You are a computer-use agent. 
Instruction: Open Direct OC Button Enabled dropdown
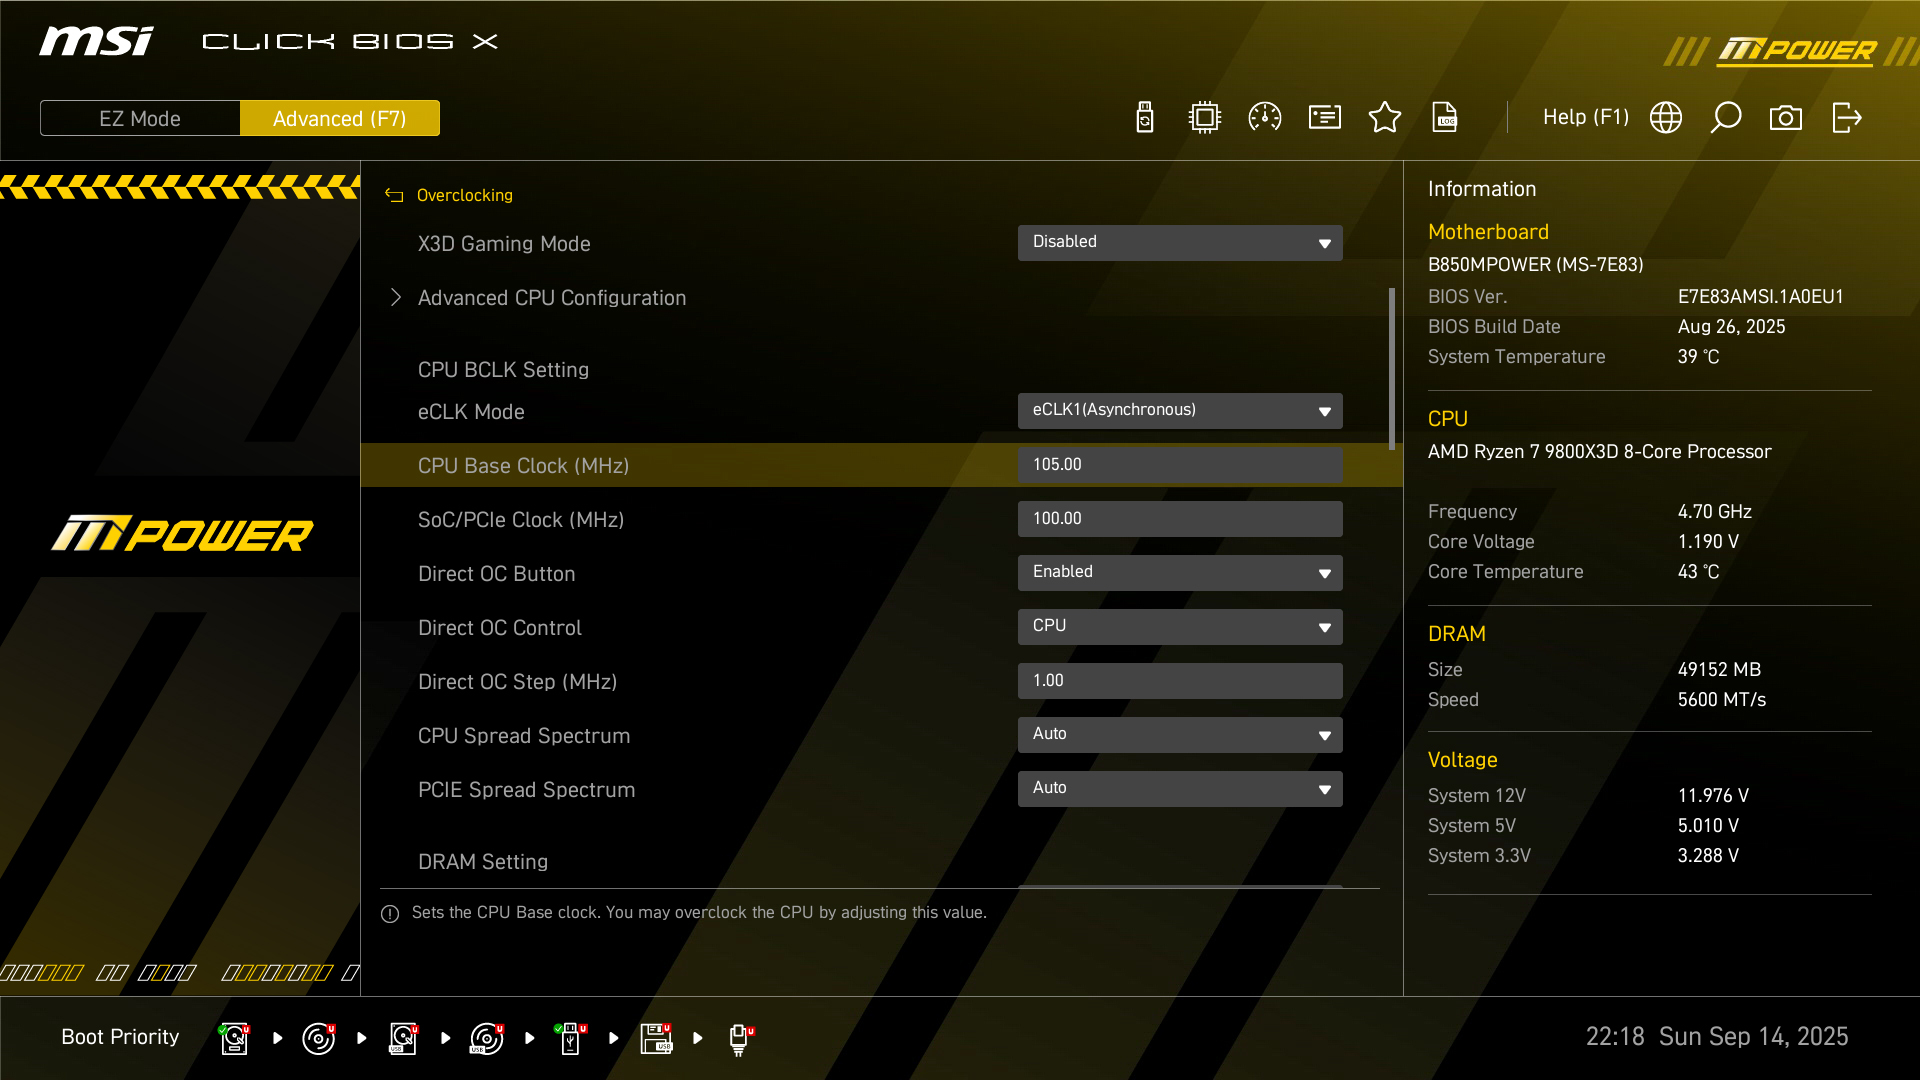click(1180, 573)
